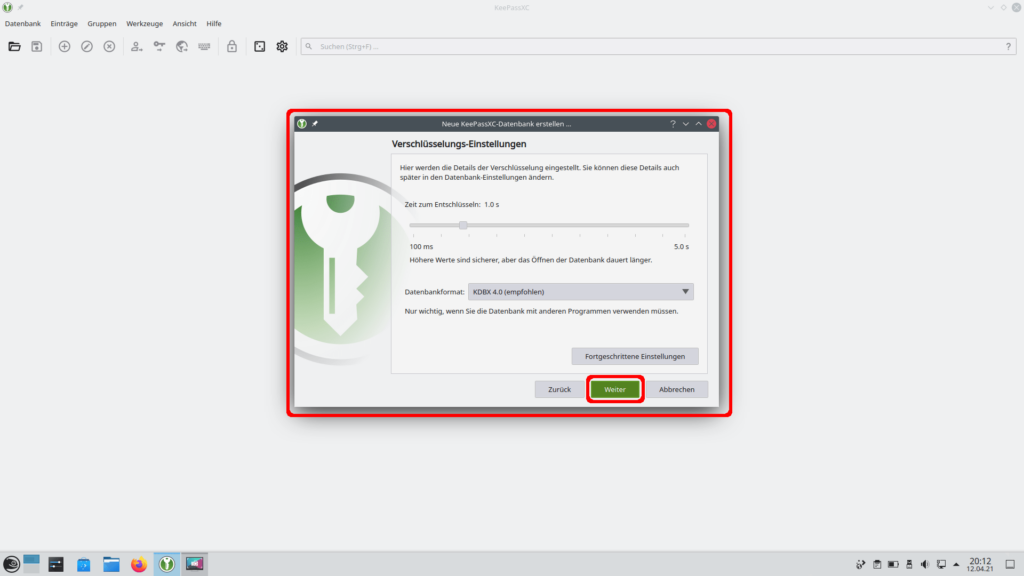Open removable devices tray icon
The width and height of the screenshot is (1024, 576).
[909, 564]
